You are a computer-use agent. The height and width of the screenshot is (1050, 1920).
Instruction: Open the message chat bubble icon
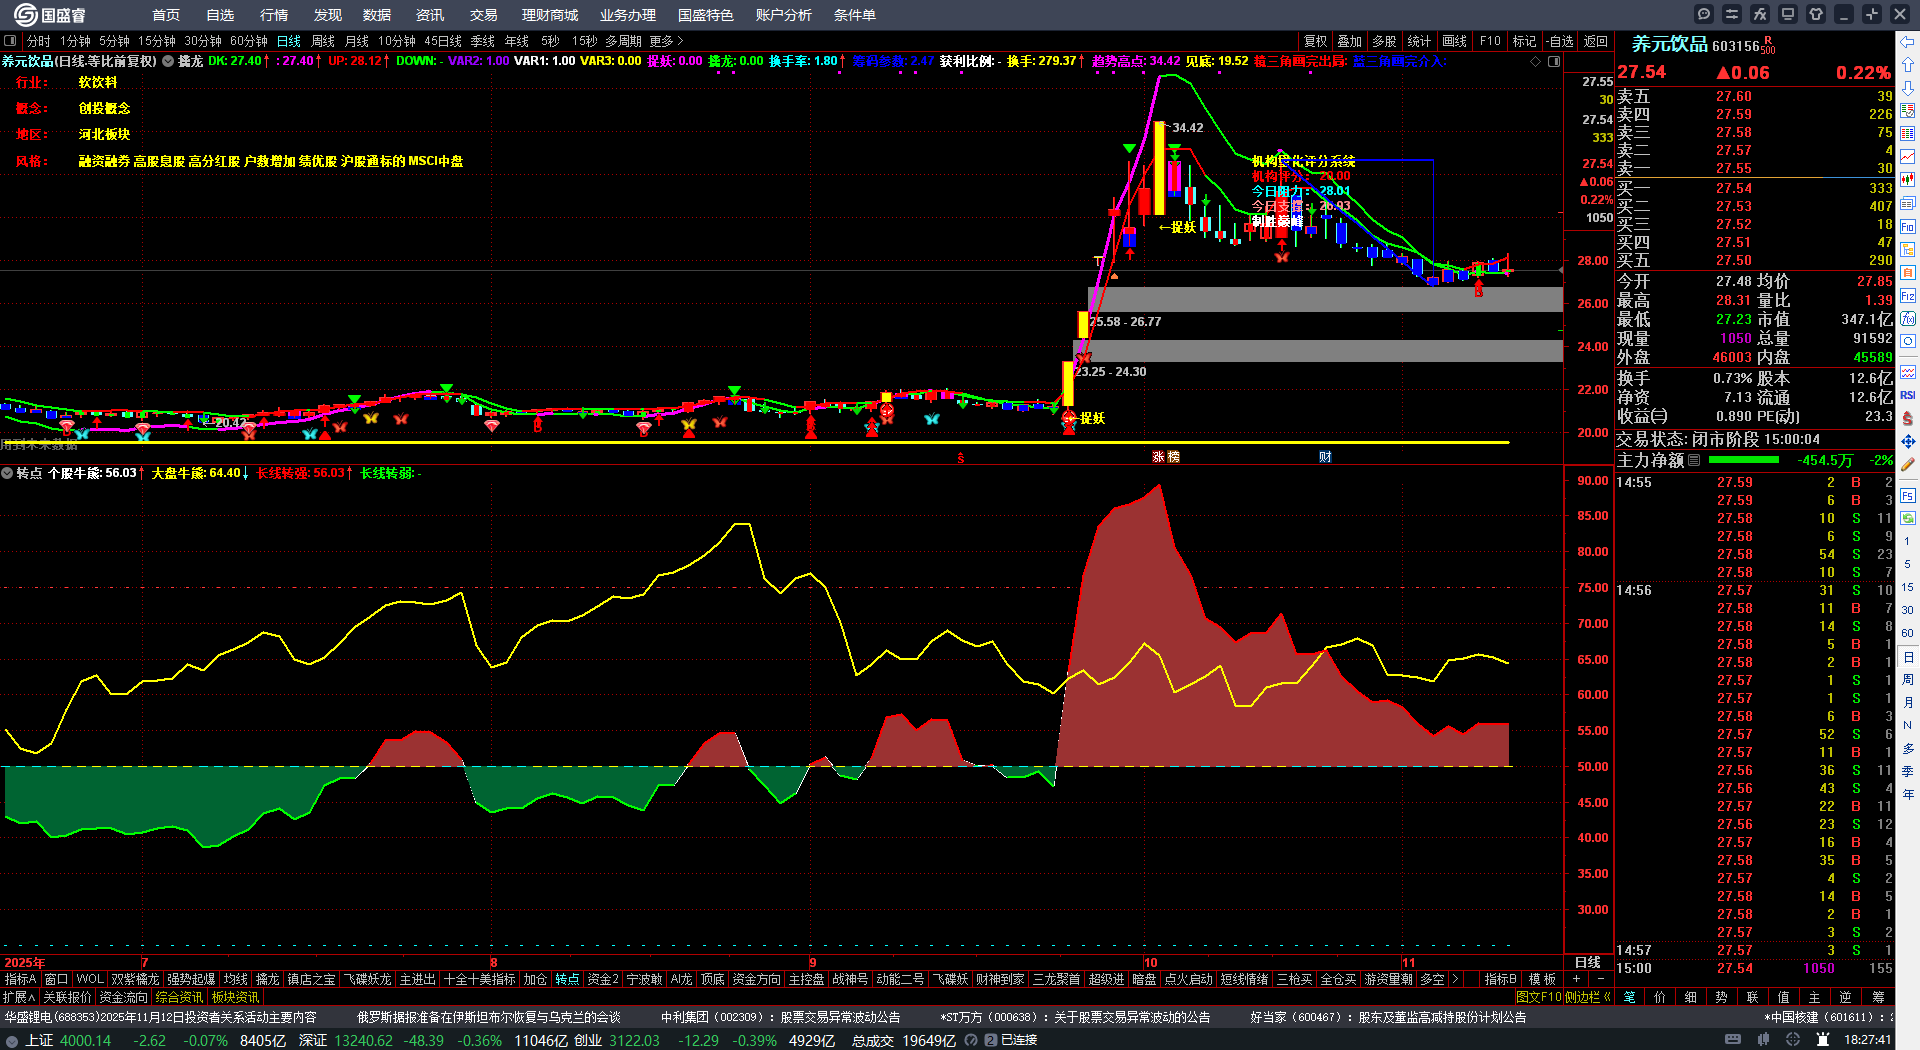pyautogui.click(x=1704, y=14)
